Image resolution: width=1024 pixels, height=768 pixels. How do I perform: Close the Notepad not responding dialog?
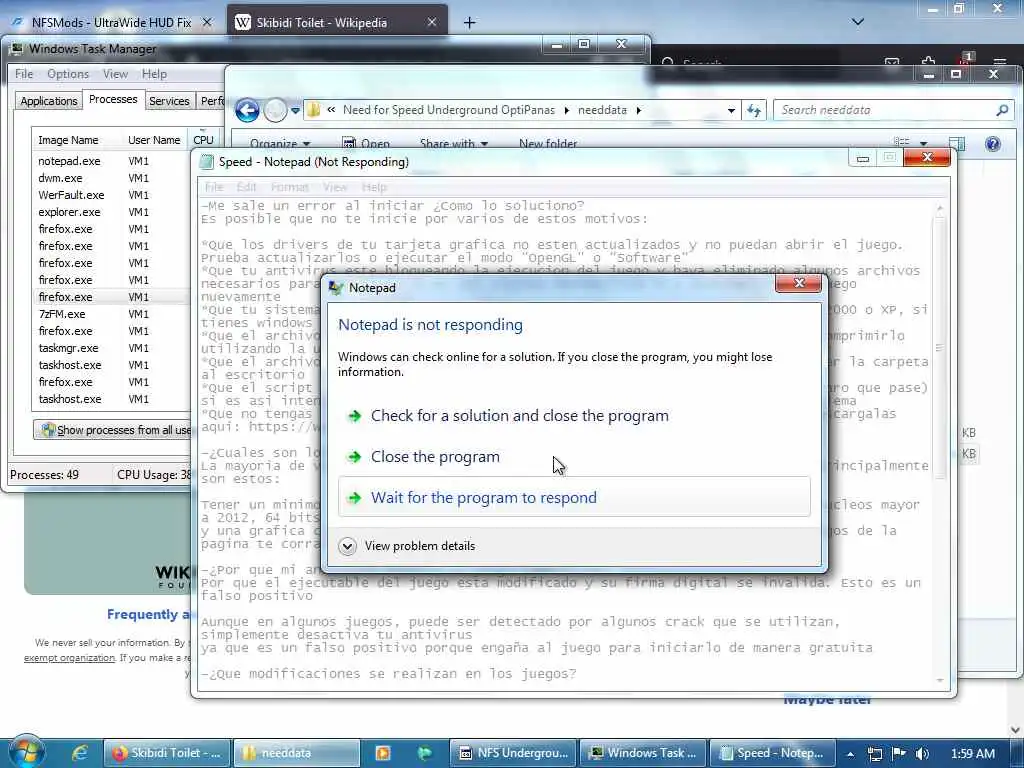tap(798, 283)
